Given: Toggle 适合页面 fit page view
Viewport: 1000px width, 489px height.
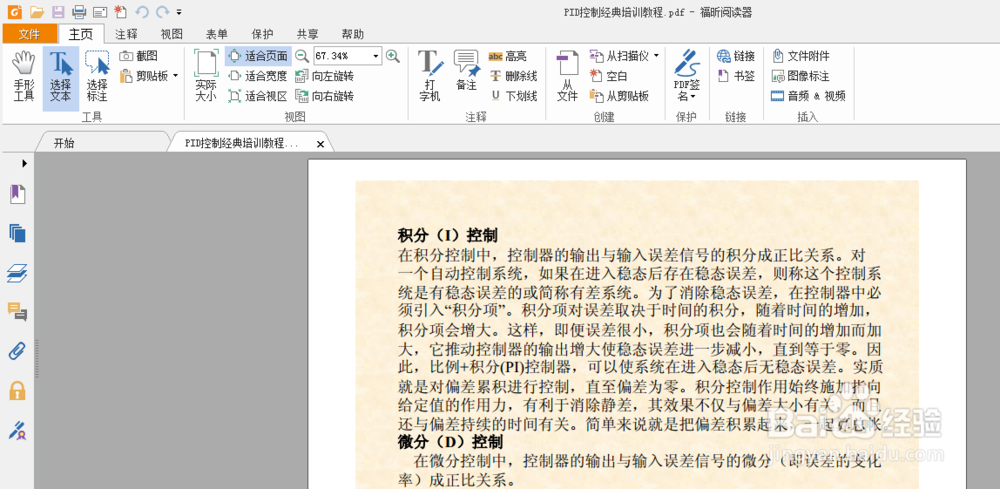Looking at the screenshot, I should [x=258, y=56].
